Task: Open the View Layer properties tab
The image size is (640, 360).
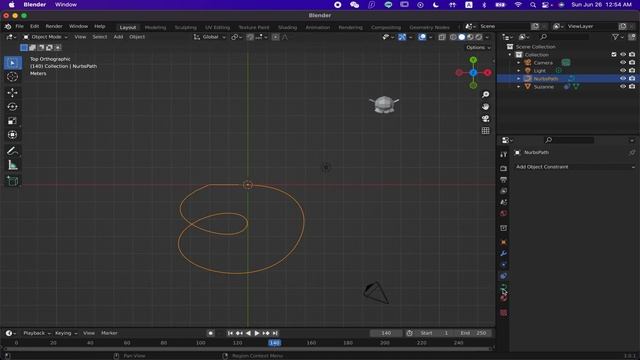Action: click(504, 191)
